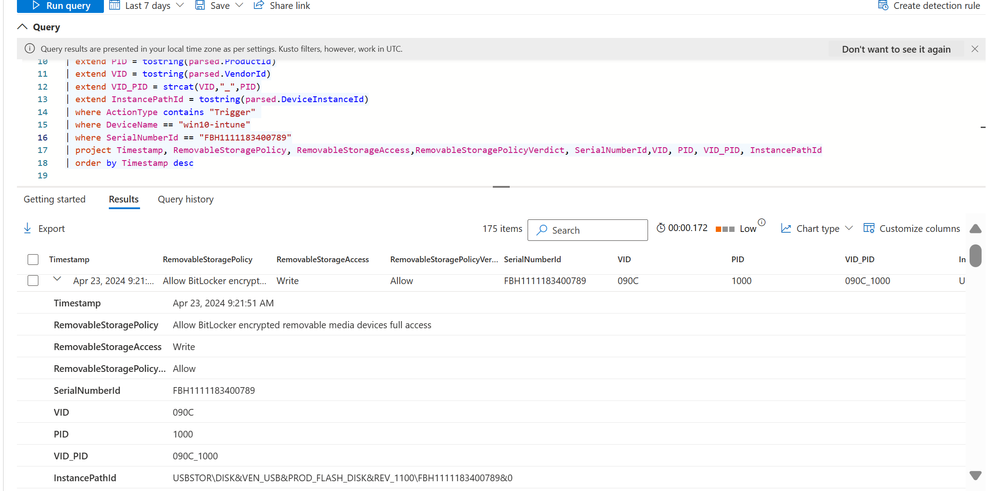
Task: Click the 175 items count
Action: coord(503,229)
